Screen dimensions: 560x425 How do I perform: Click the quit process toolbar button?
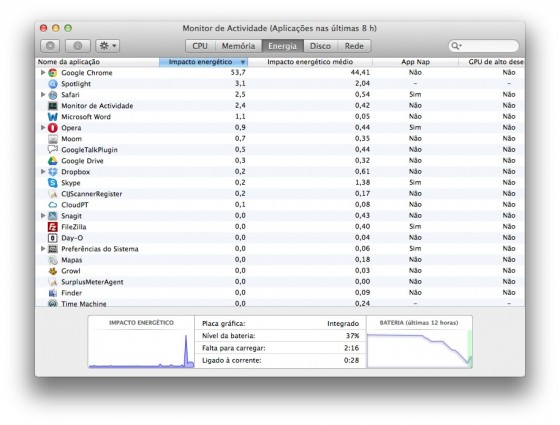click(50, 46)
